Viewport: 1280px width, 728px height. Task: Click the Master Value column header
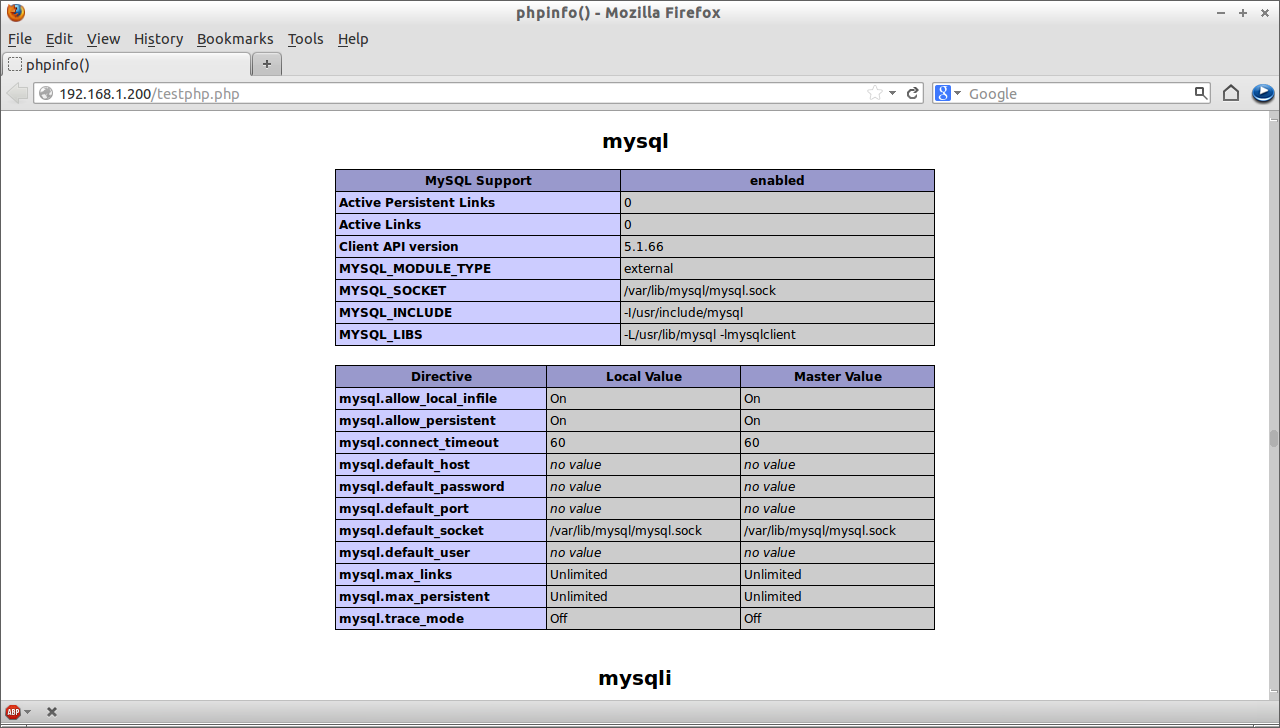point(838,377)
